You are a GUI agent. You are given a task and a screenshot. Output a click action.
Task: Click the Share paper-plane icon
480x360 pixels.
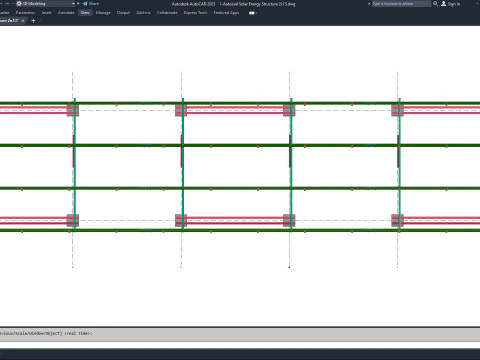click(85, 4)
